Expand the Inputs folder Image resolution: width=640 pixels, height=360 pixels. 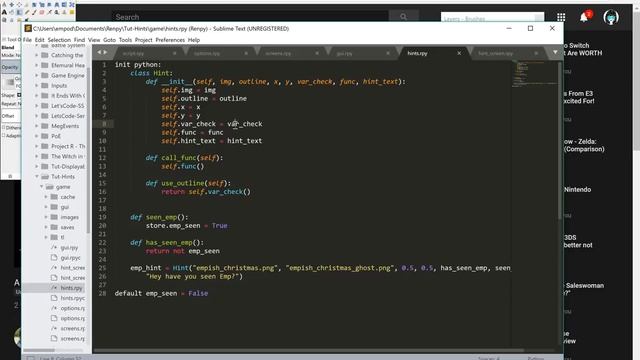tap(37, 86)
